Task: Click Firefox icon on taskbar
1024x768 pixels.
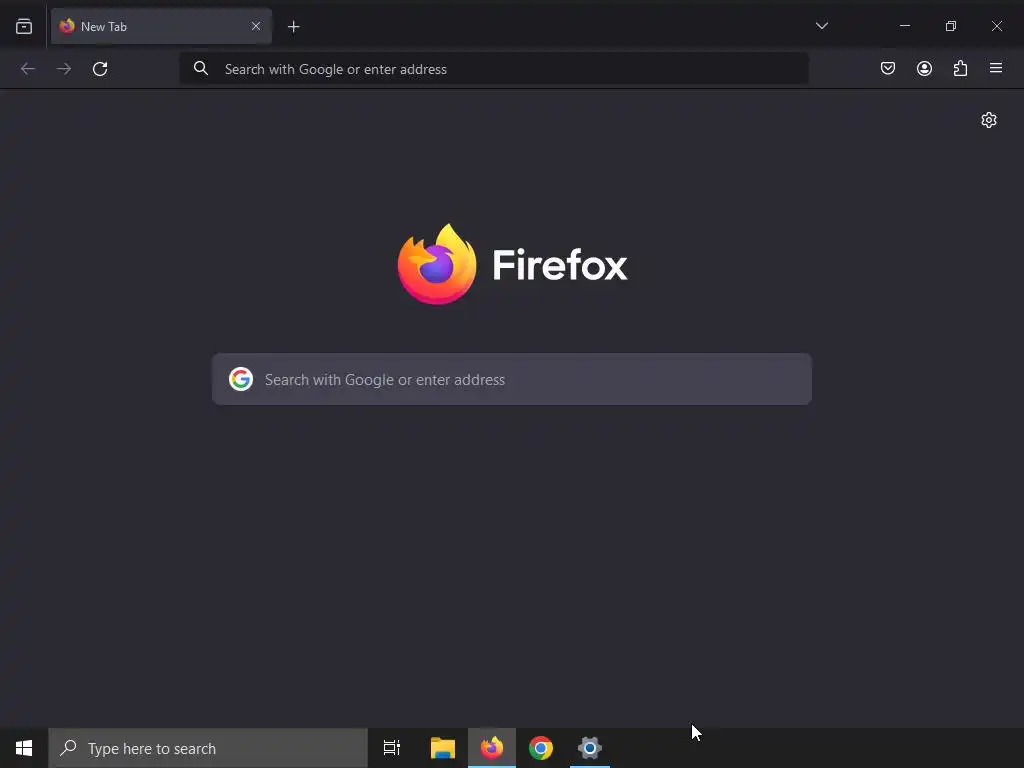Action: pos(492,748)
